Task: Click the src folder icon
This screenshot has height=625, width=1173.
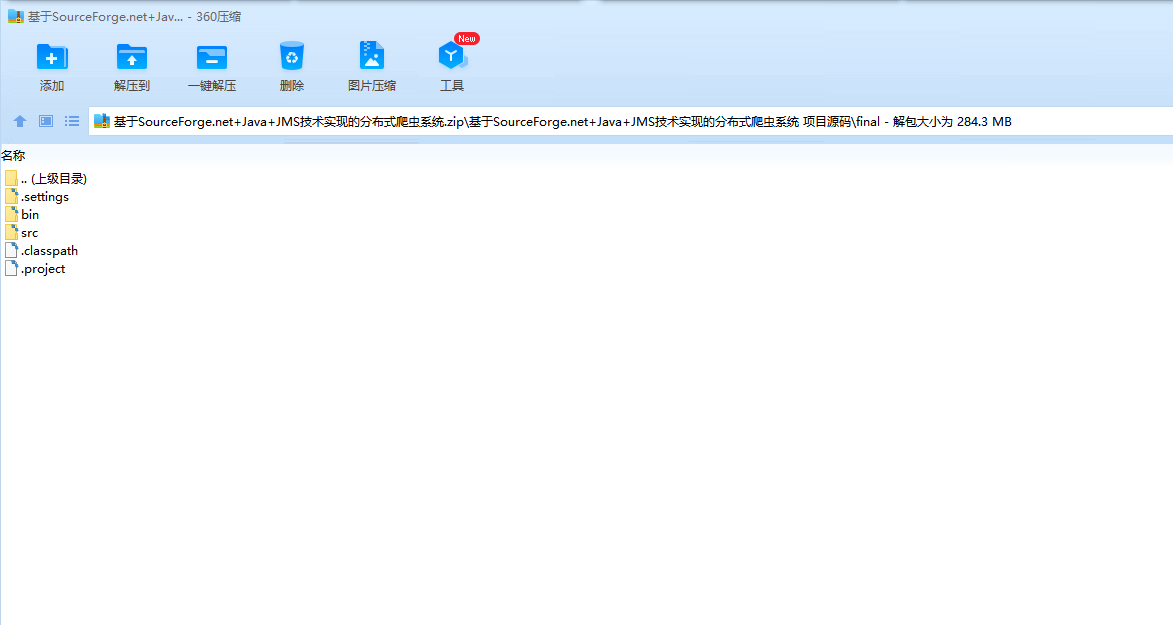Action: pos(11,232)
